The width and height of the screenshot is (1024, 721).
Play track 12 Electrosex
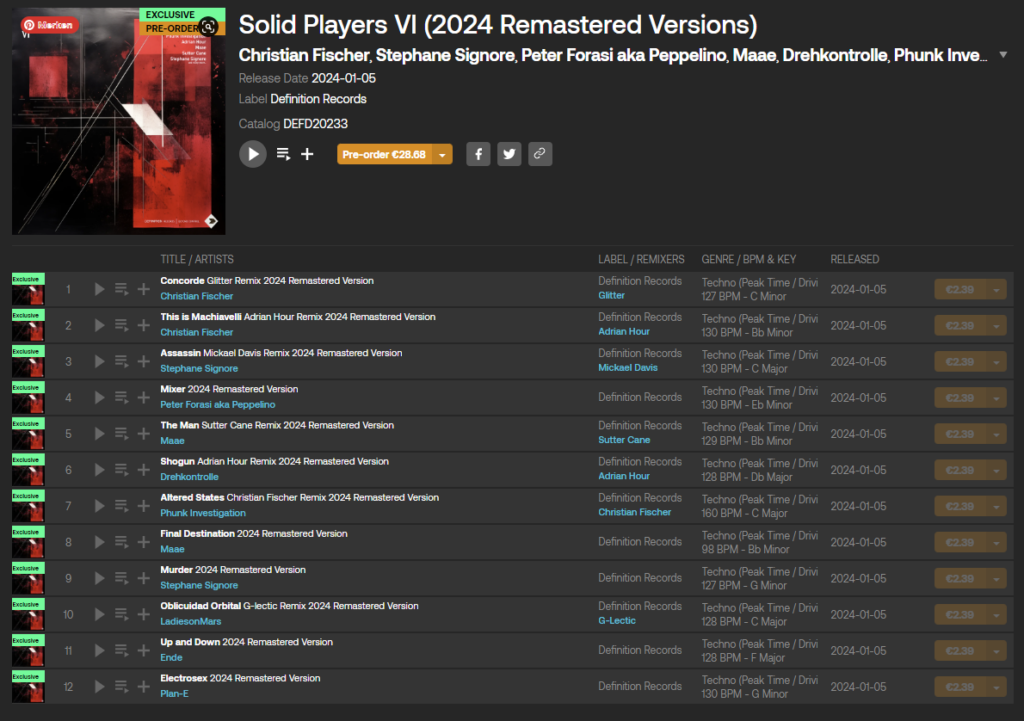(99, 686)
